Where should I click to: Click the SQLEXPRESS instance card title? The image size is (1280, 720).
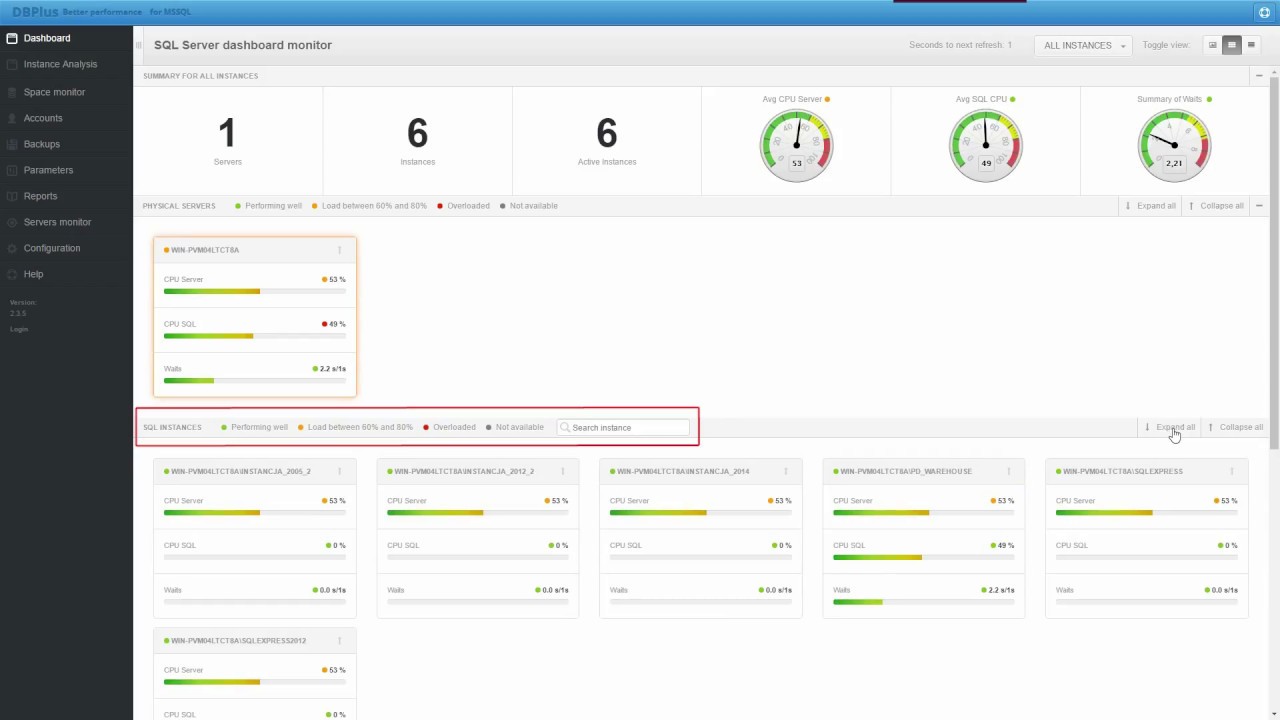tap(1123, 471)
